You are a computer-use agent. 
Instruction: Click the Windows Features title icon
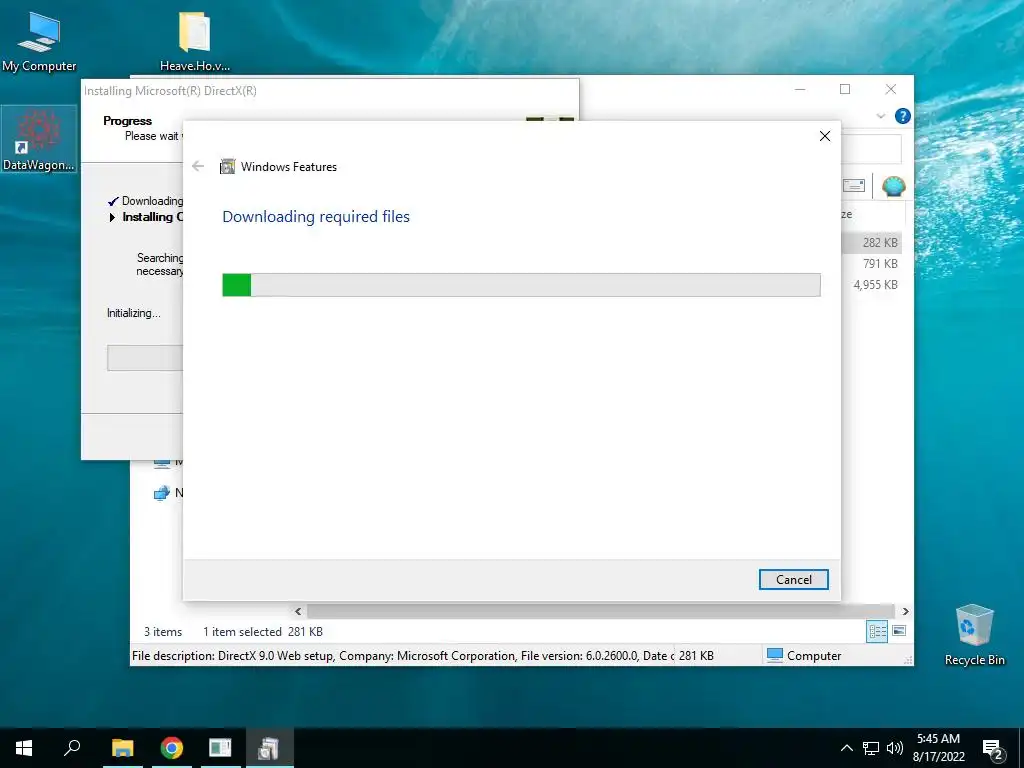coord(227,167)
